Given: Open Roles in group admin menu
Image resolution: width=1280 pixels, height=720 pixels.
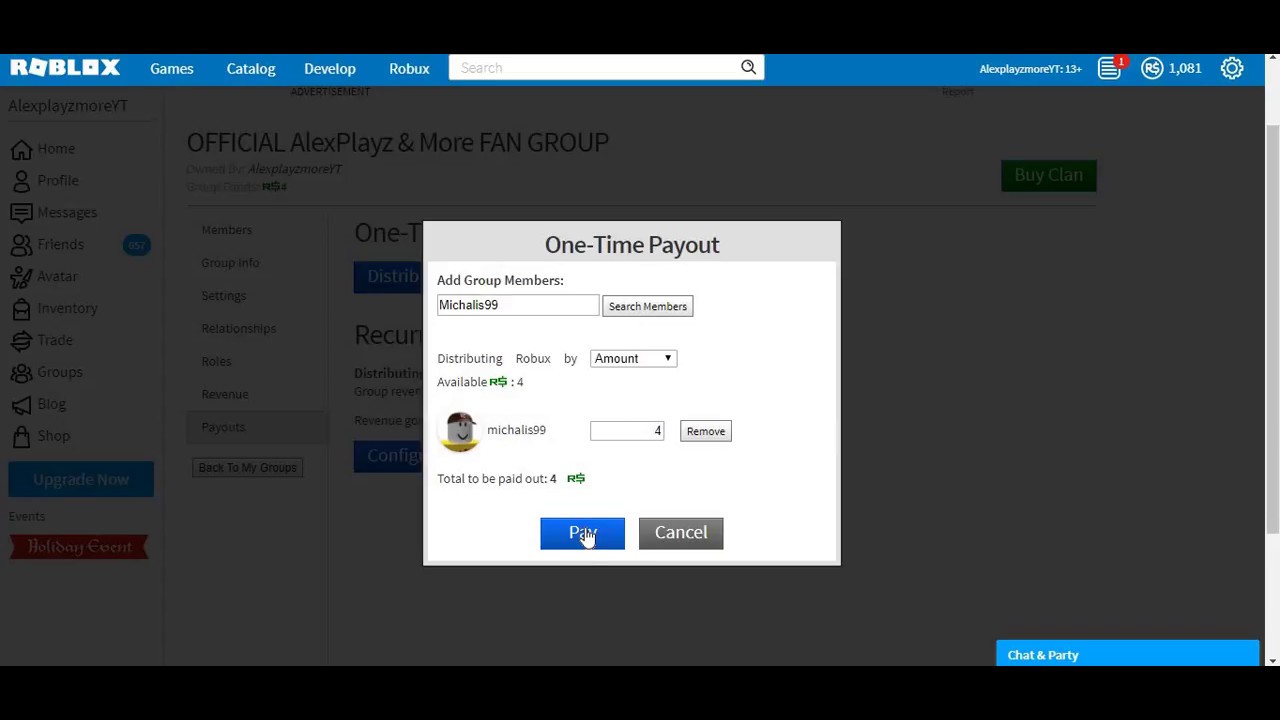Looking at the screenshot, I should pos(216,362).
